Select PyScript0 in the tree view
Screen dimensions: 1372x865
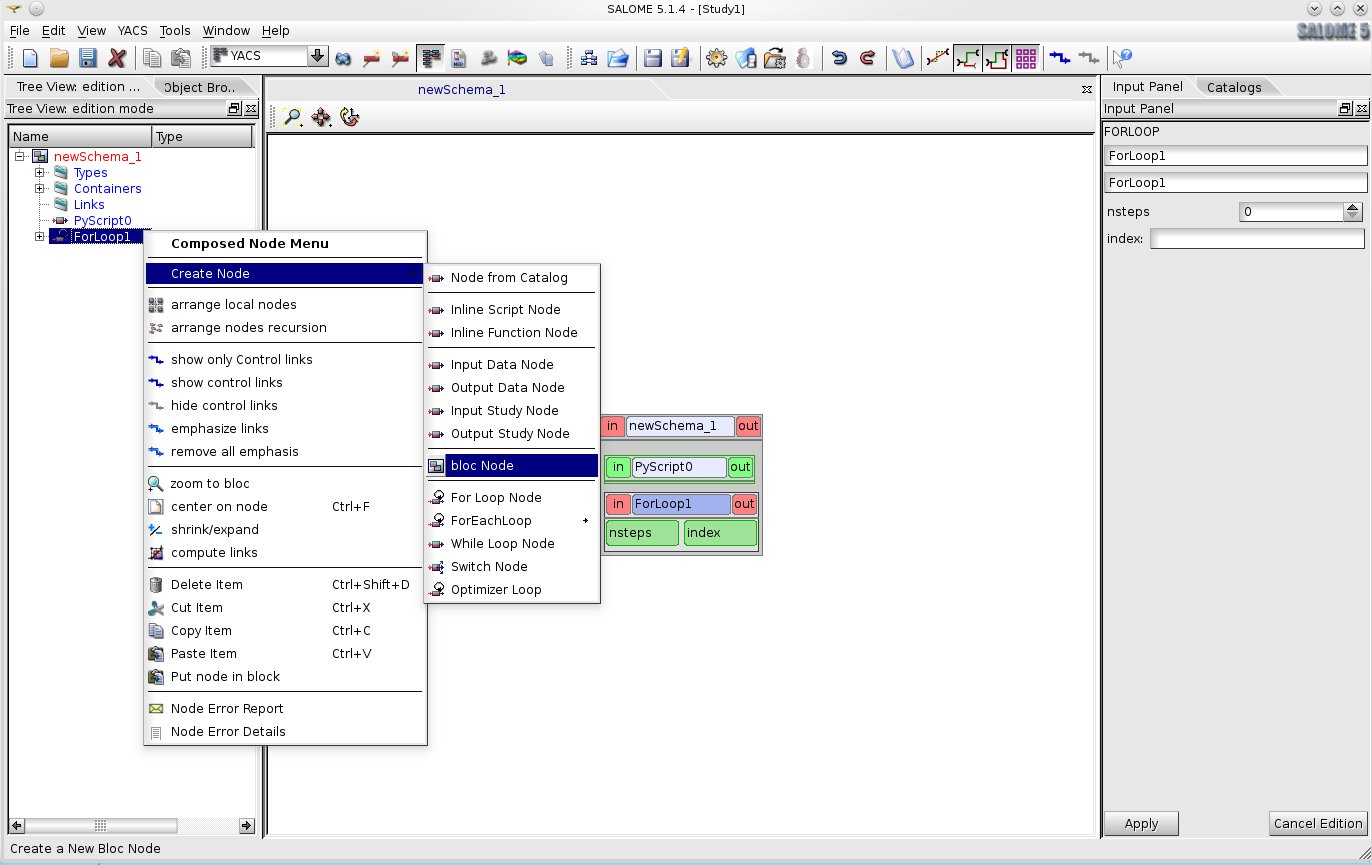102,220
